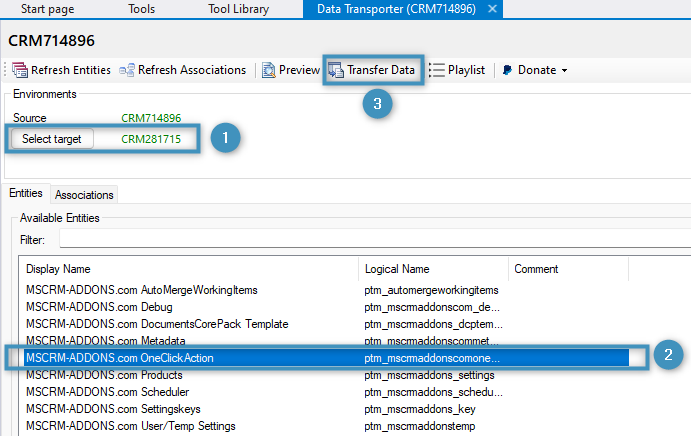Sort by Display Name column header
The image size is (691, 436).
(x=58, y=269)
